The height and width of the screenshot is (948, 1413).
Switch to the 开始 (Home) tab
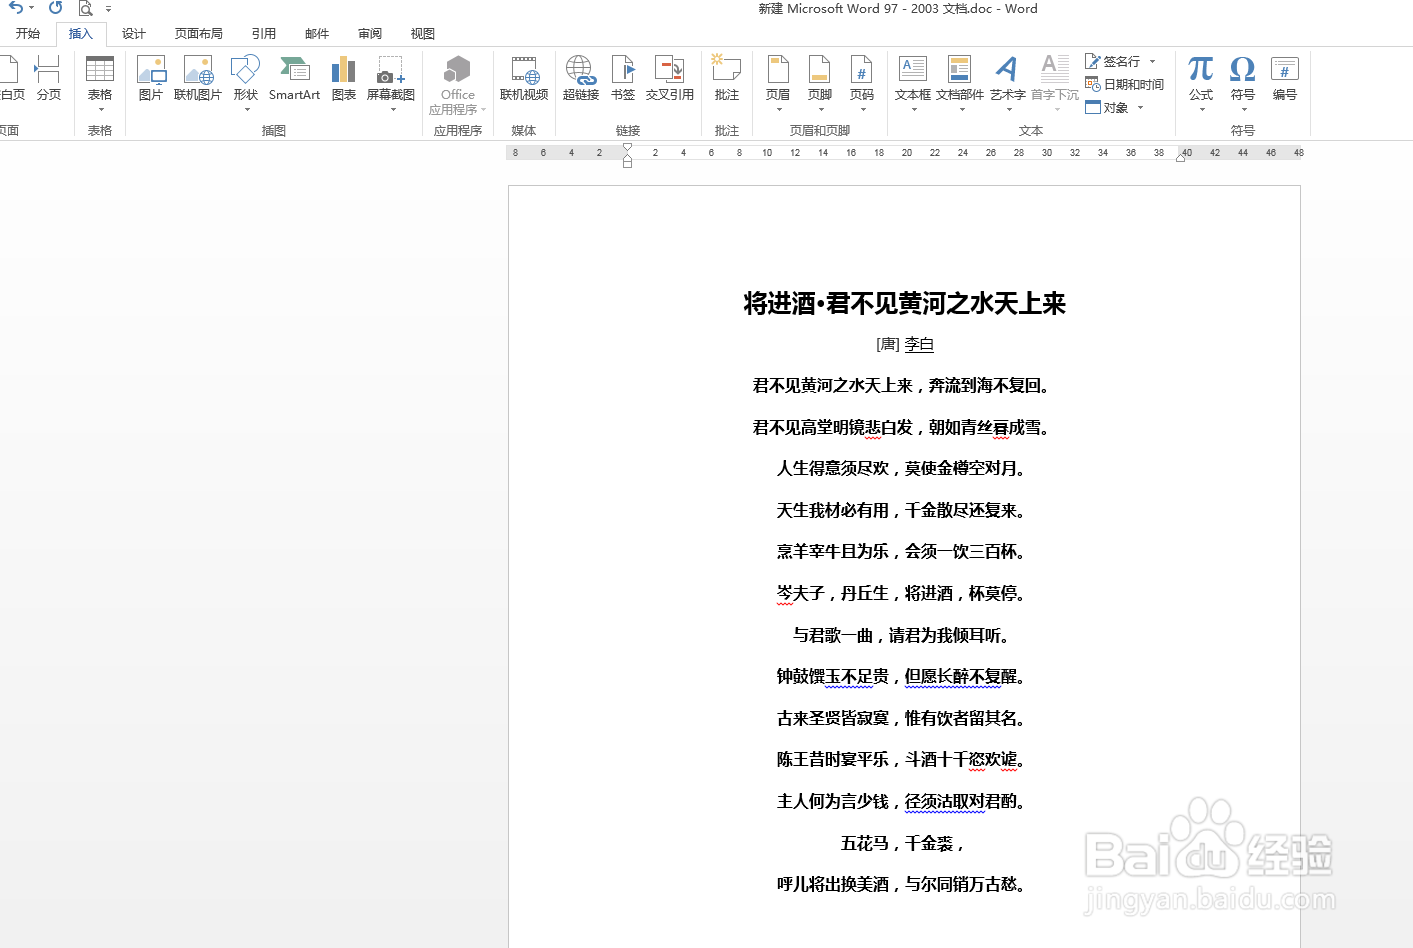click(x=28, y=34)
